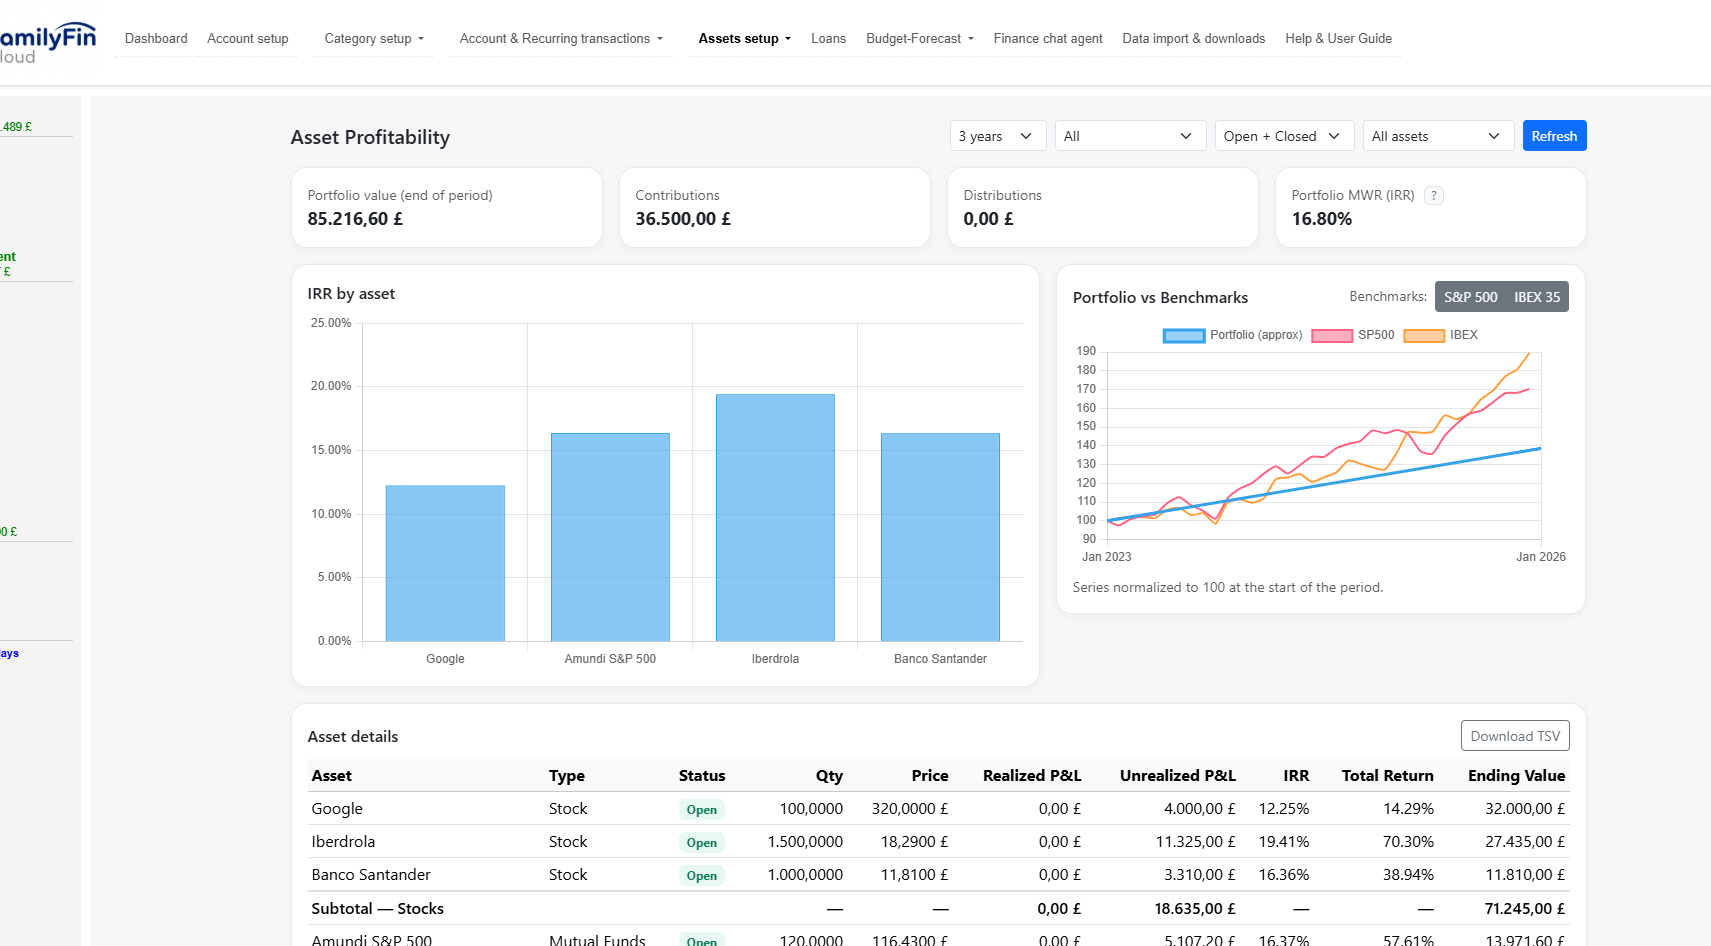
Task: Click the Open status badge for Iberdrola
Action: coord(702,843)
